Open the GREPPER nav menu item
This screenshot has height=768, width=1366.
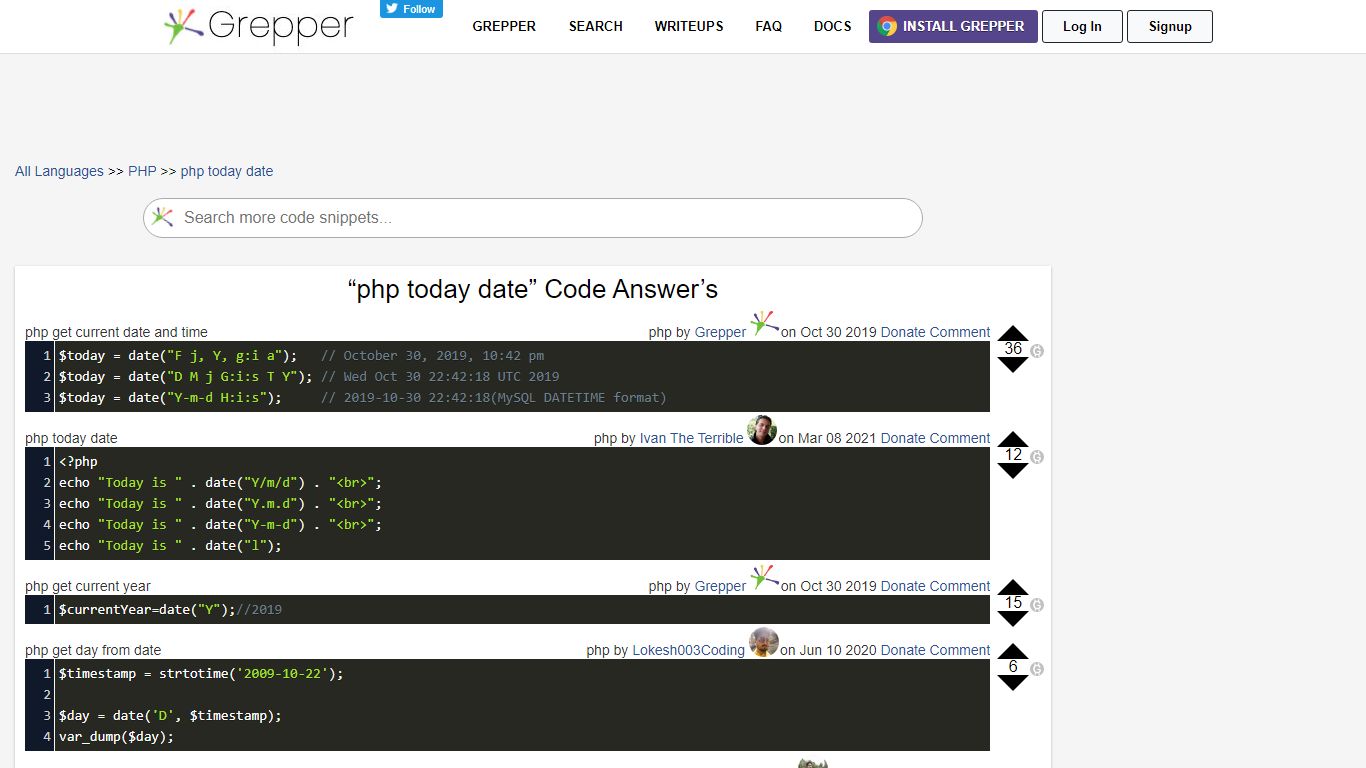504,26
